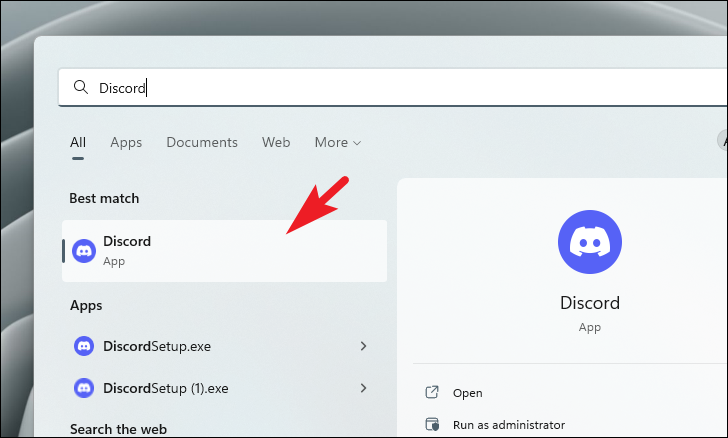Choose Run as administrator
This screenshot has width=728, height=438.
(x=509, y=425)
